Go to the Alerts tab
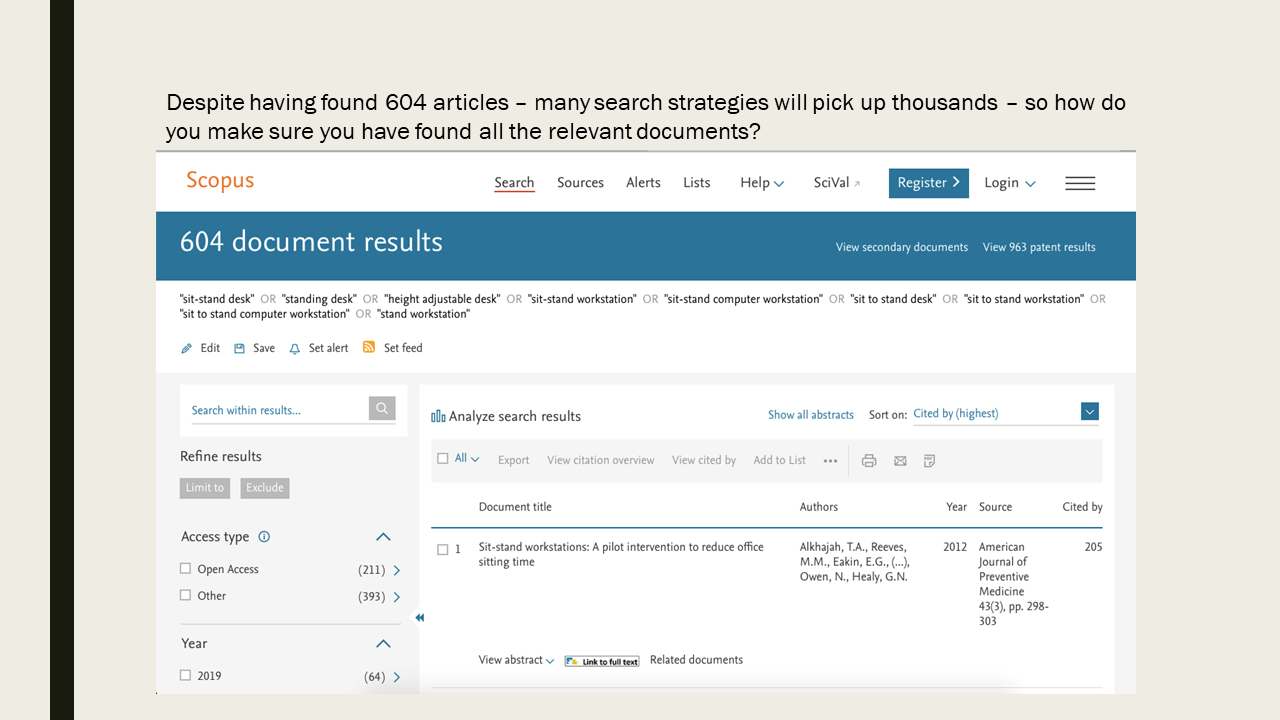Image resolution: width=1280 pixels, height=720 pixels. (x=643, y=183)
